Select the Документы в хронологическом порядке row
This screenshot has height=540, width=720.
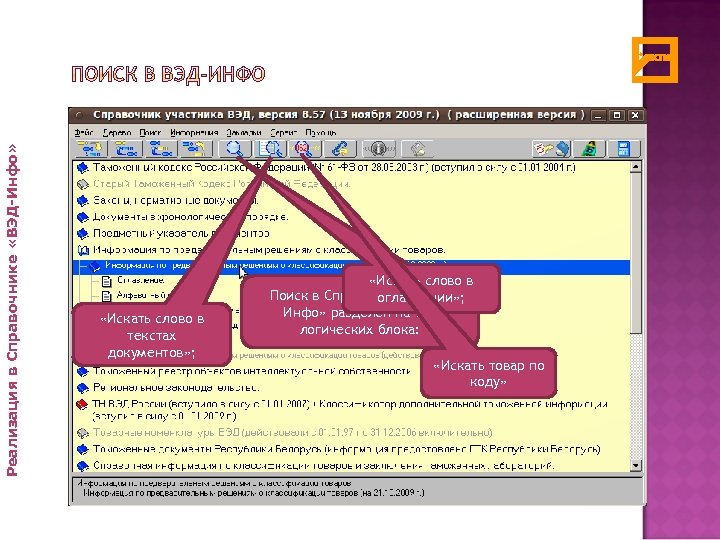pos(191,217)
